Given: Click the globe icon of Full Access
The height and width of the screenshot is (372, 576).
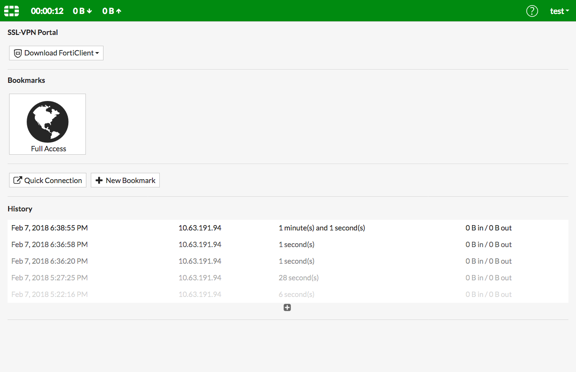Looking at the screenshot, I should 47,122.
